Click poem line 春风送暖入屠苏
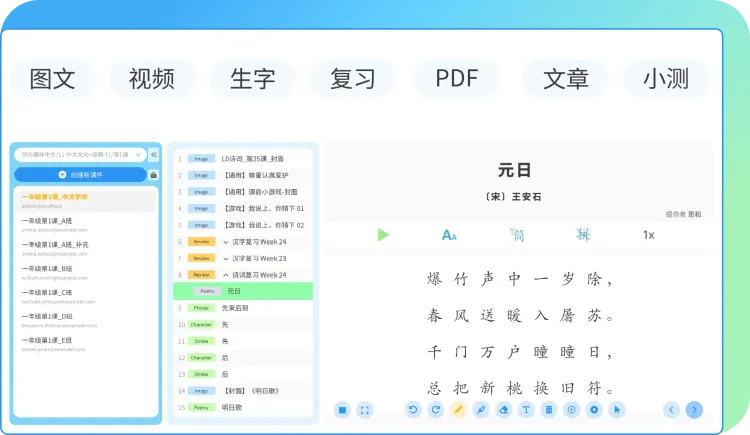Viewport: 750px width, 435px height. click(x=519, y=316)
